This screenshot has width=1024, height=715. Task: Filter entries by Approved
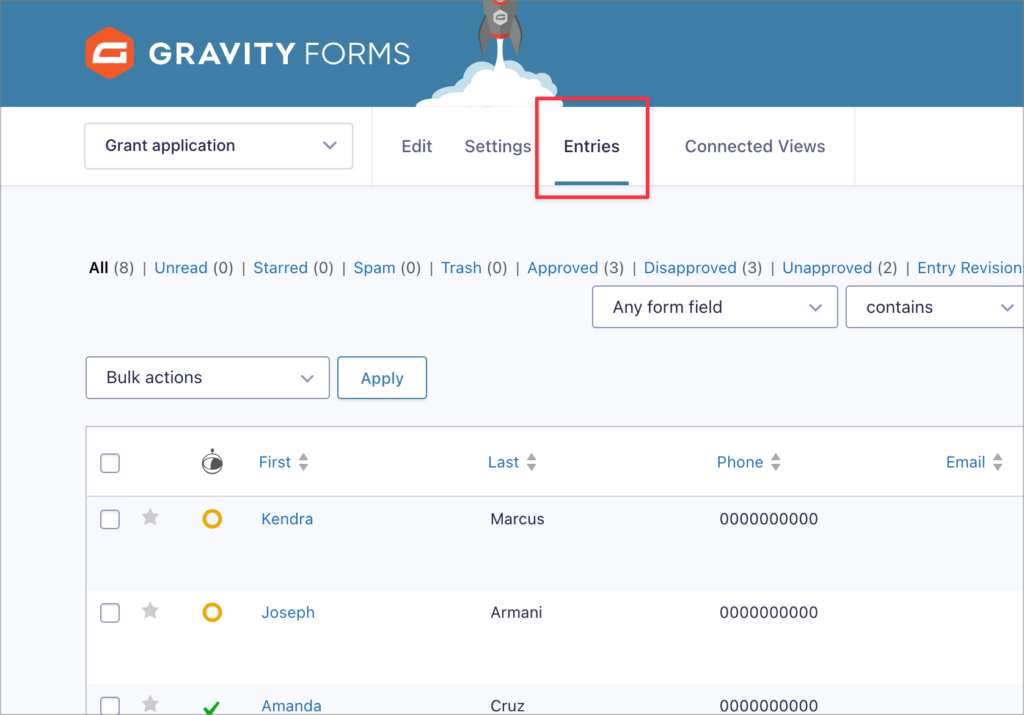tap(562, 268)
